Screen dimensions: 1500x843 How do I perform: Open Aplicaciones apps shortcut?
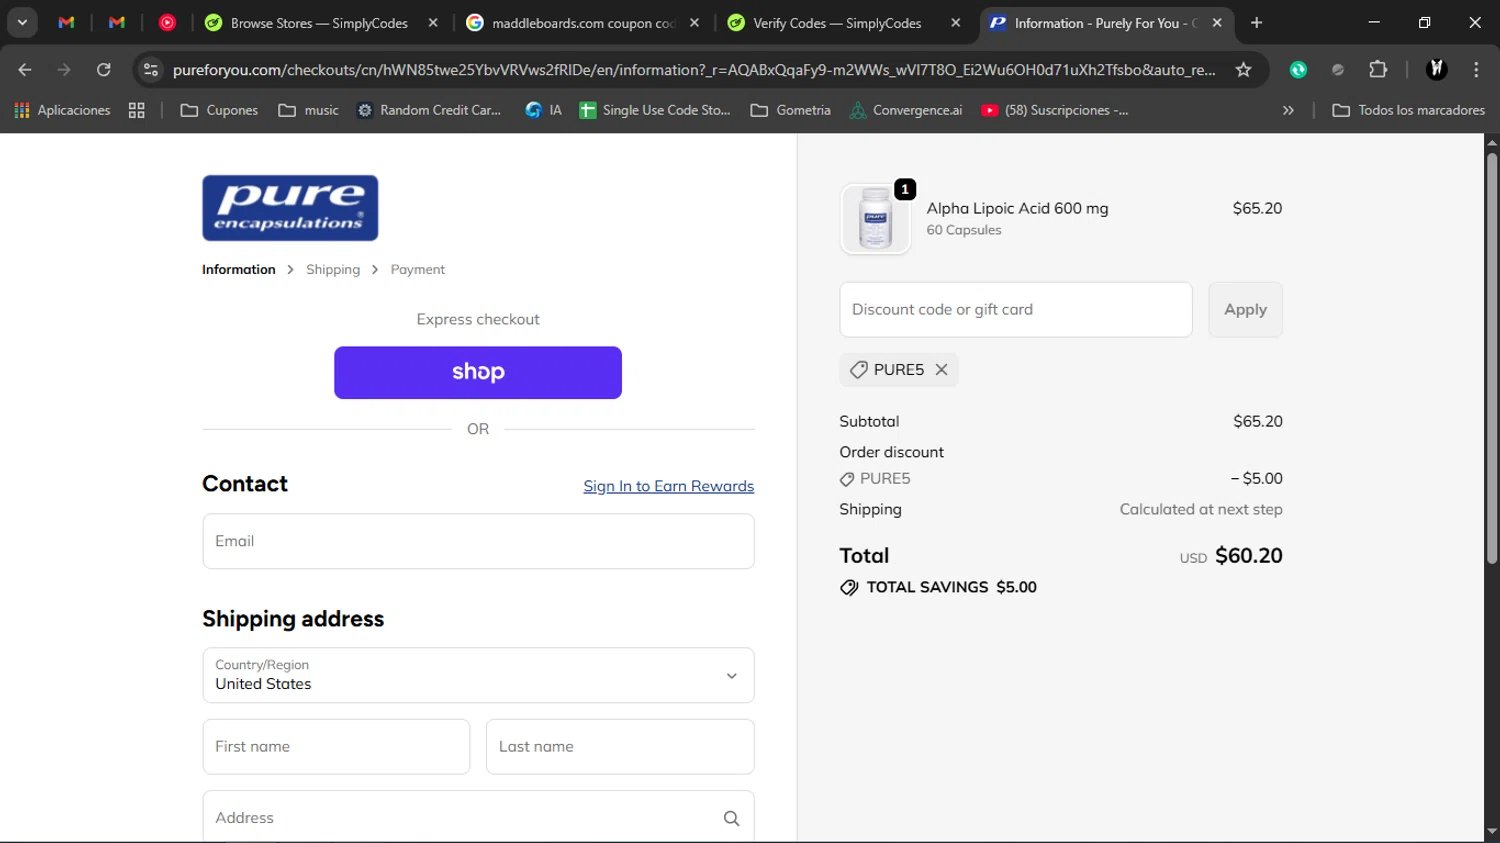point(62,110)
